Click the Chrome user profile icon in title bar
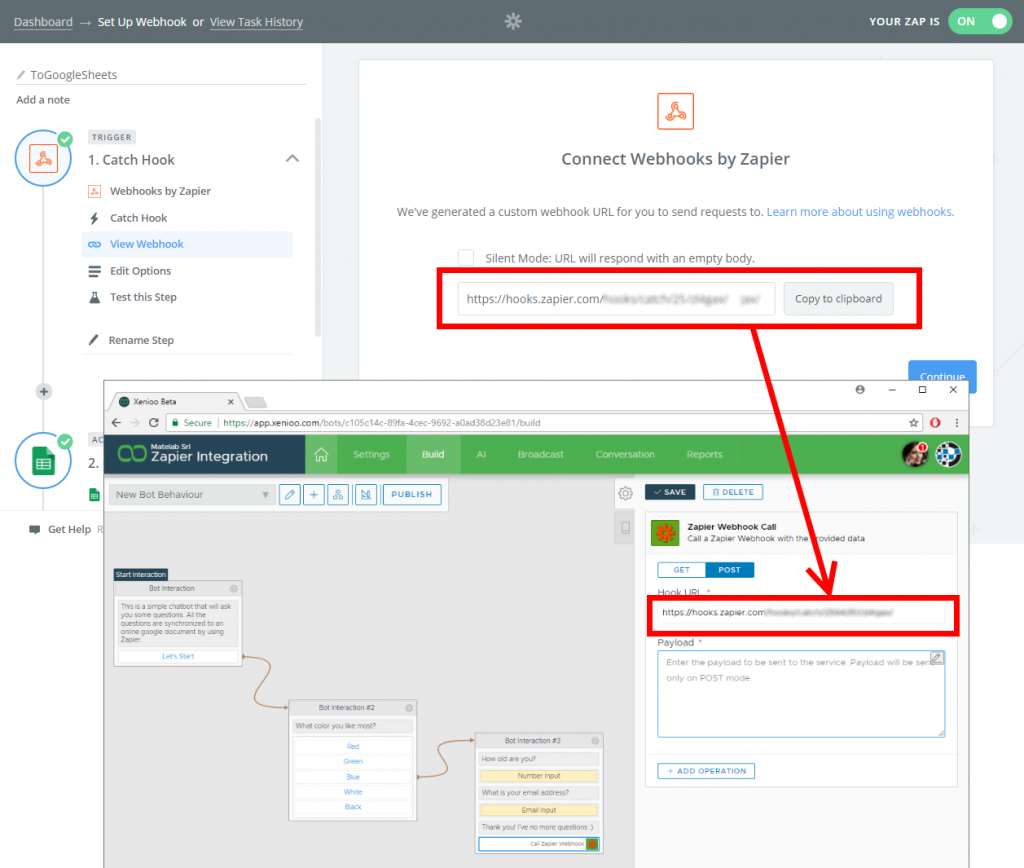Screen dimensions: 1024x868 pyautogui.click(x=860, y=390)
